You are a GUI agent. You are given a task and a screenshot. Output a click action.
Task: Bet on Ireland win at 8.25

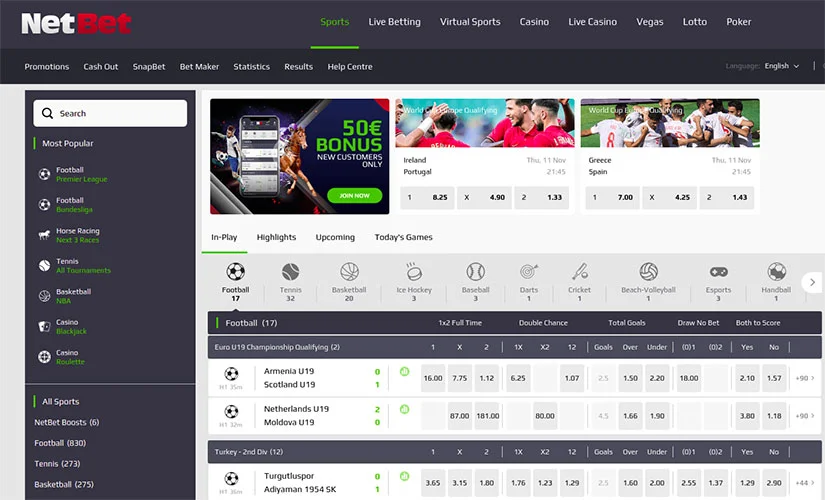point(427,197)
